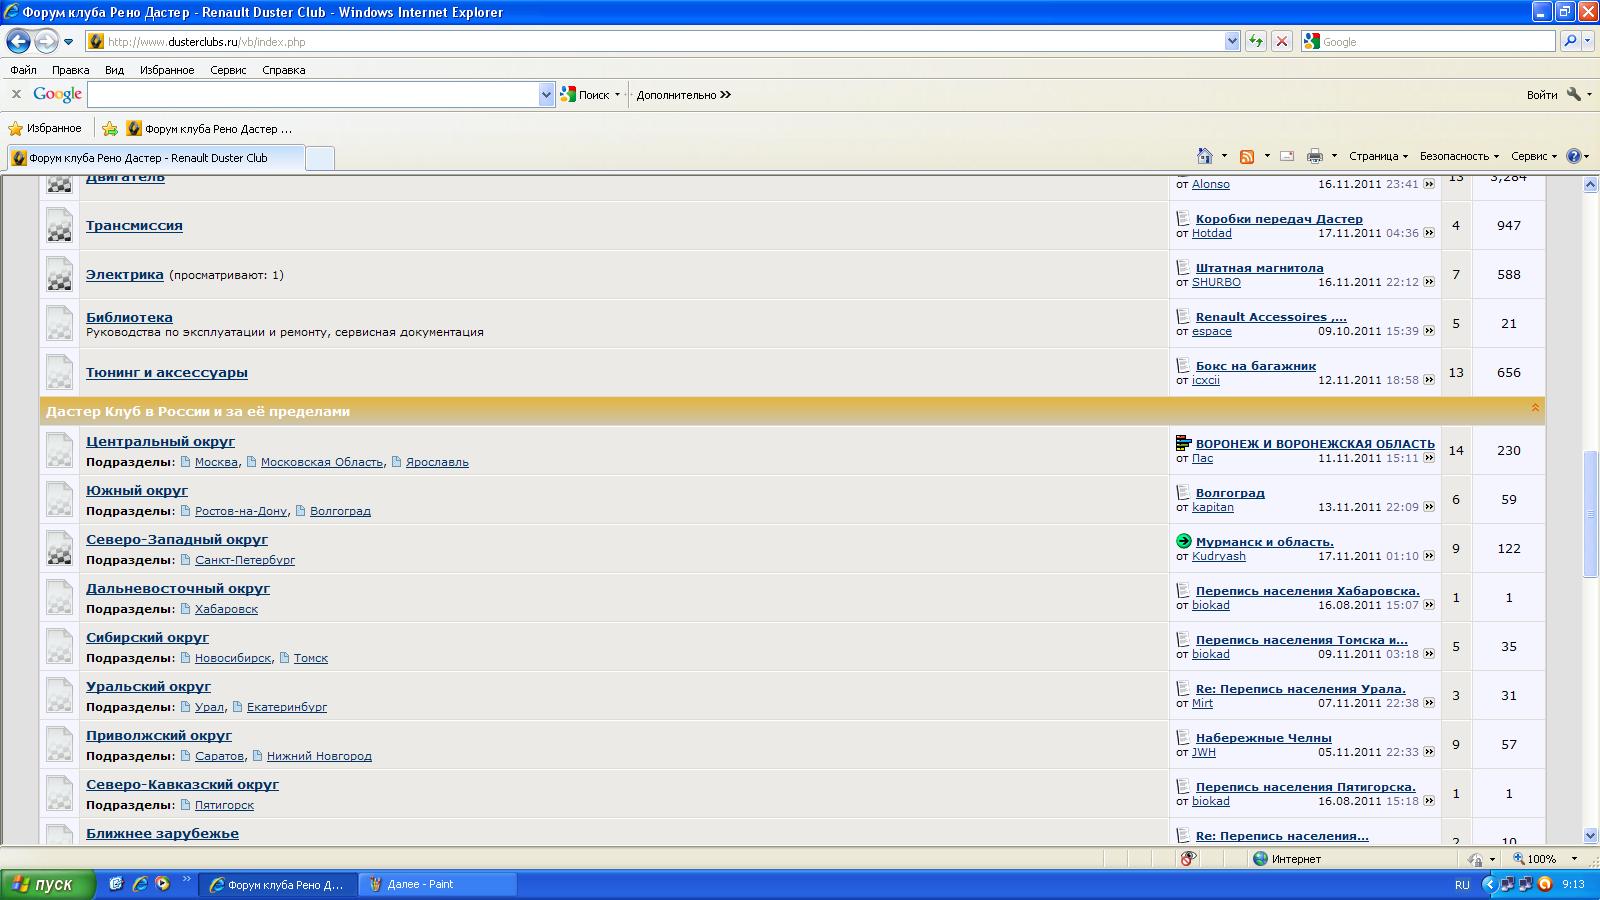Image resolution: width=1600 pixels, height=900 pixels.
Task: Click Internet Explorer quick launch icon
Action: [139, 884]
